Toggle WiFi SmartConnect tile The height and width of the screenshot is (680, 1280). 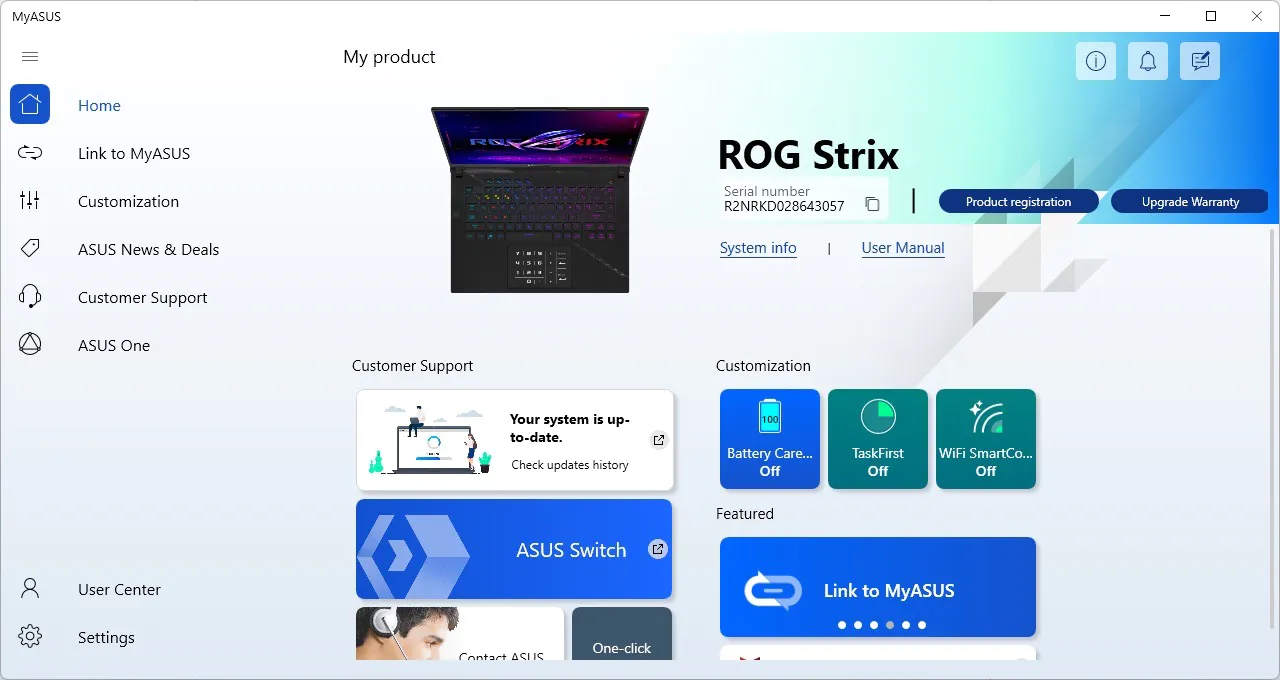coord(986,439)
